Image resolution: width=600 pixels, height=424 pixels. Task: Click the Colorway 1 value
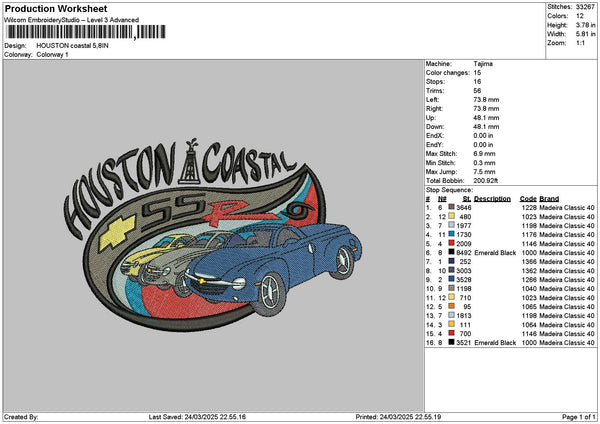pyautogui.click(x=53, y=54)
